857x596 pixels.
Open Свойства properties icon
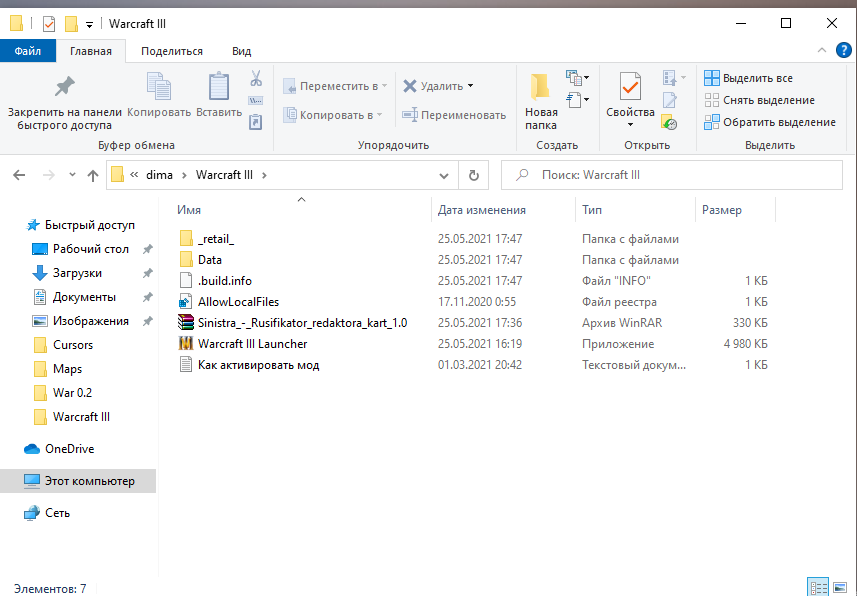click(630, 87)
